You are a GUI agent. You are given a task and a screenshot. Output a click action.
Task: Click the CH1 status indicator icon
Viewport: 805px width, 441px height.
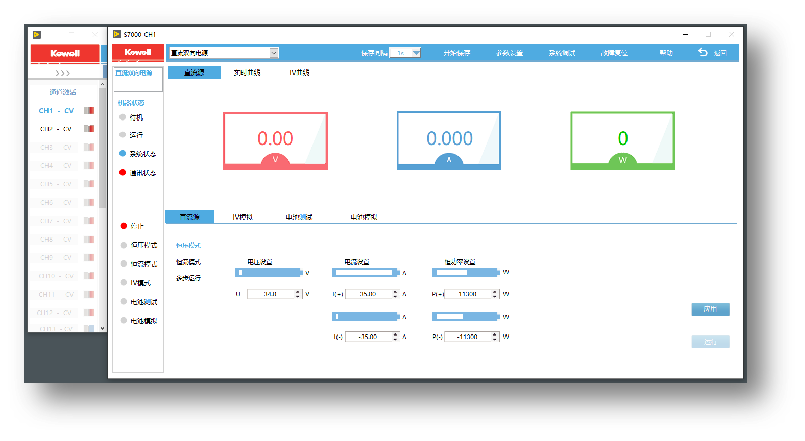click(88, 110)
